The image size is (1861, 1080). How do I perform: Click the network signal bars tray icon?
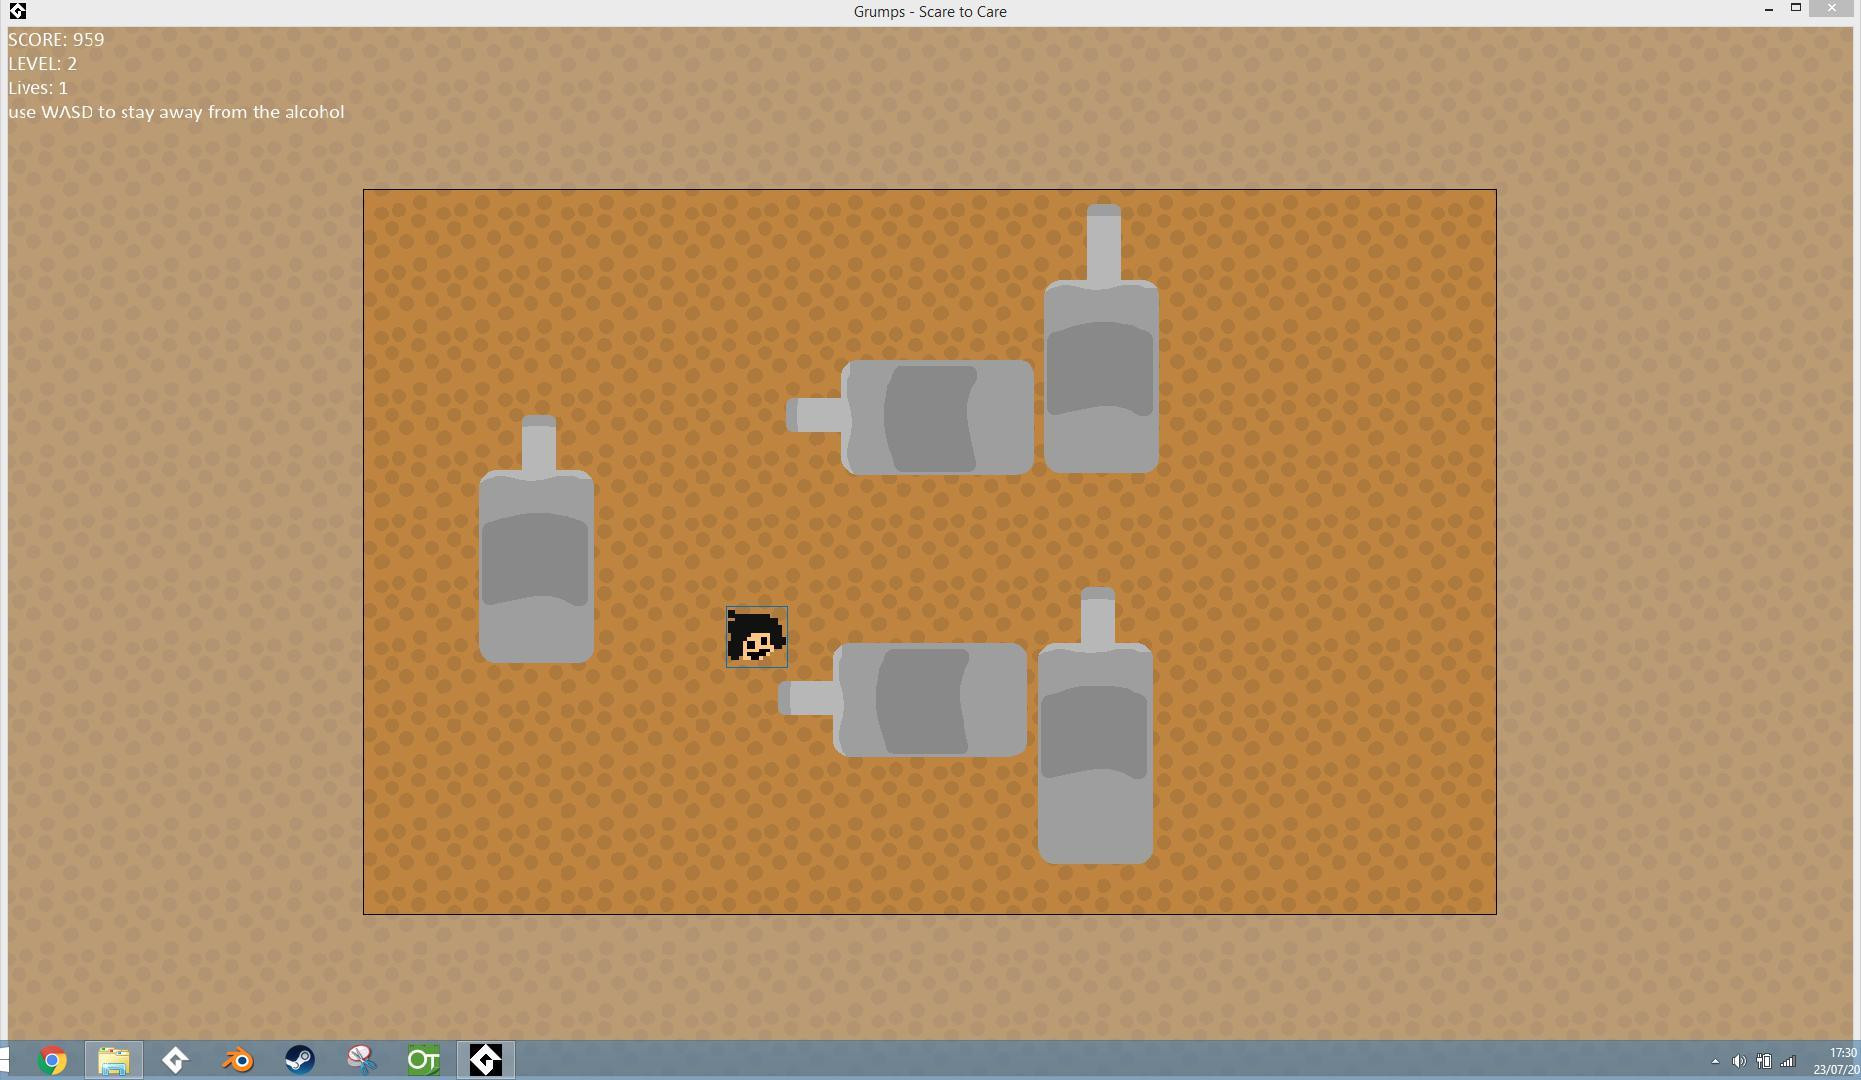pos(1788,1061)
